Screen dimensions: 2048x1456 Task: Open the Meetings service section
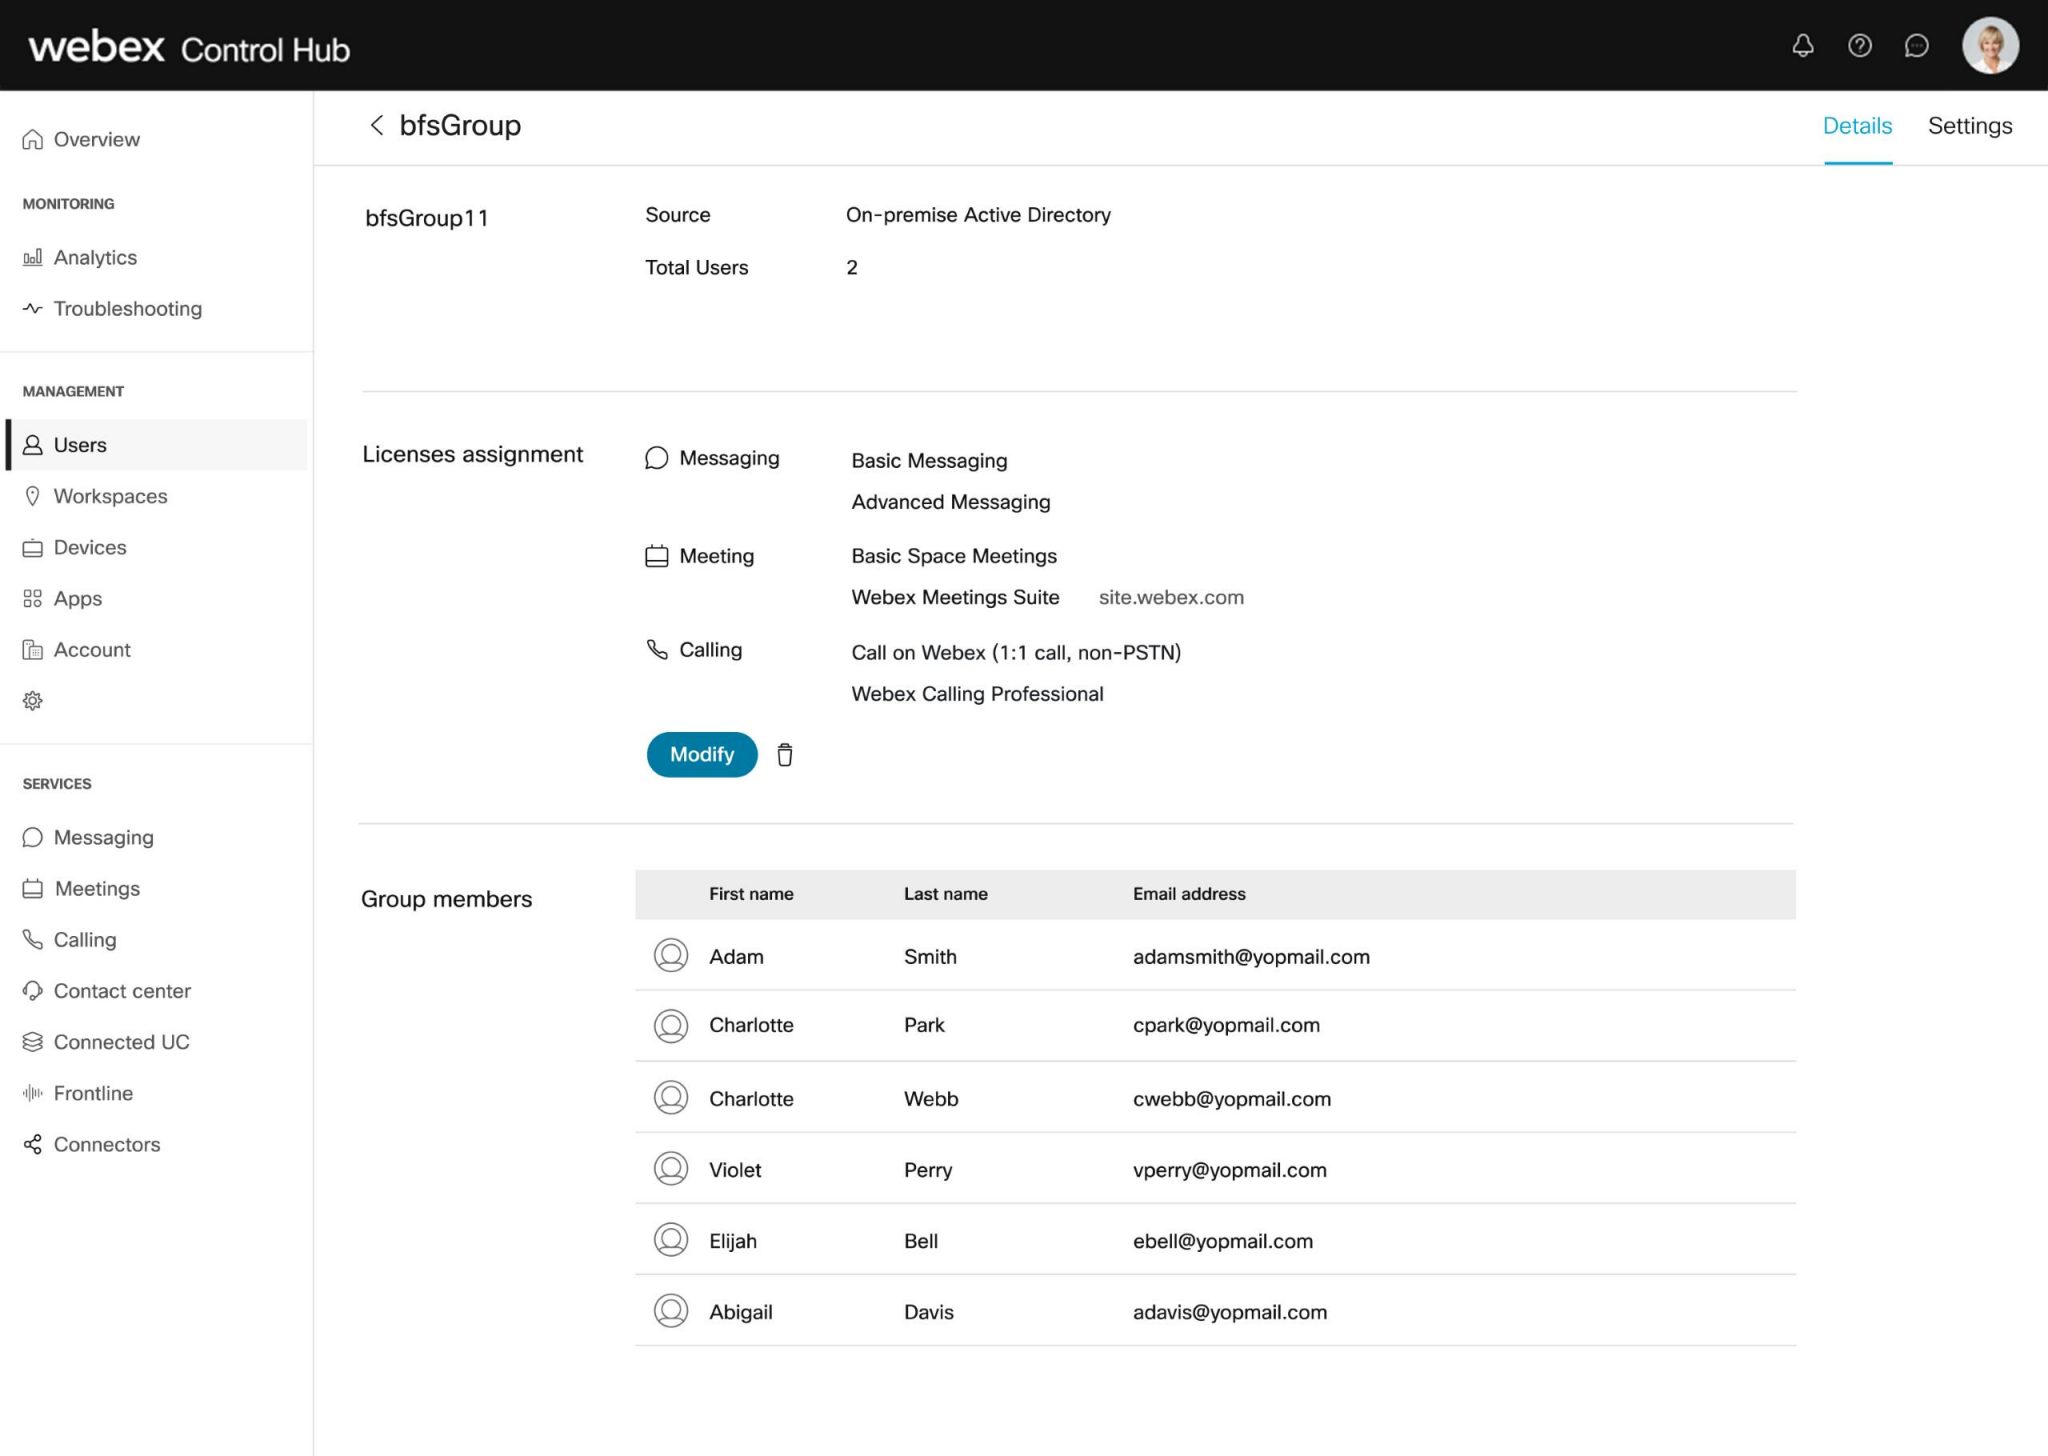click(x=97, y=888)
